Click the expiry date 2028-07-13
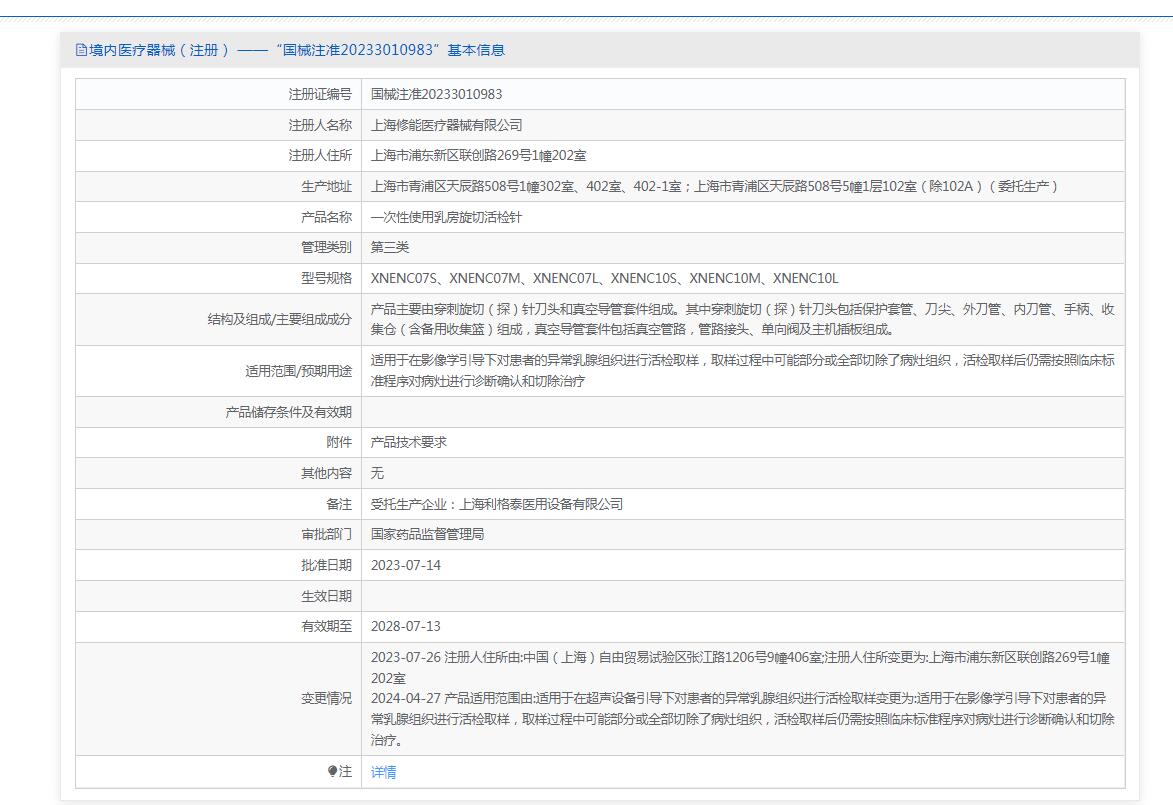 point(405,626)
